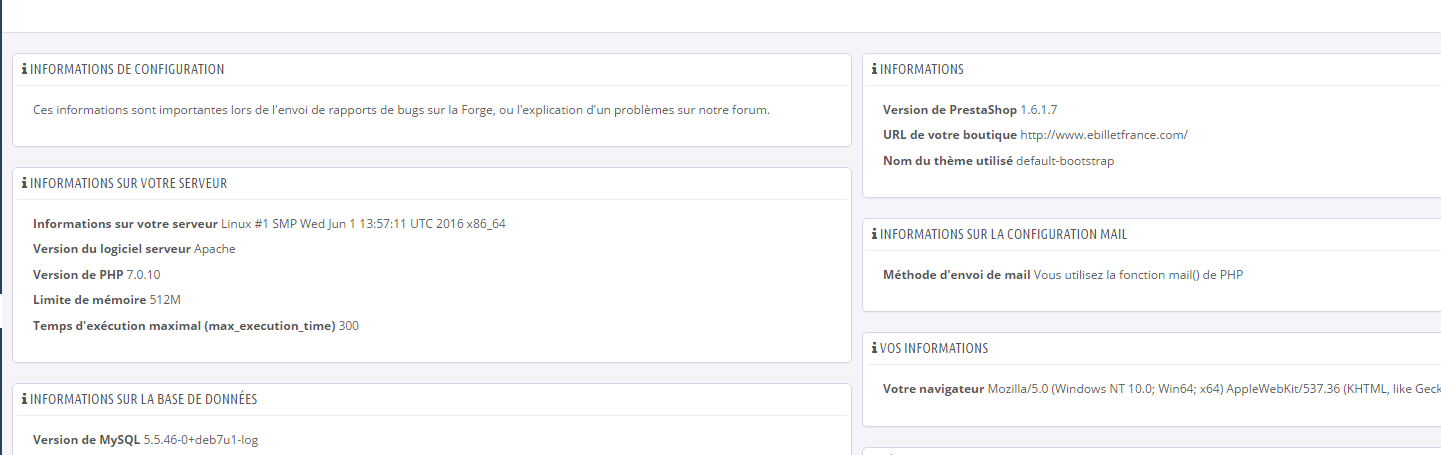Click the URL de votre boutique label
Image resolution: width=1441 pixels, height=455 pixels.
[950, 135]
